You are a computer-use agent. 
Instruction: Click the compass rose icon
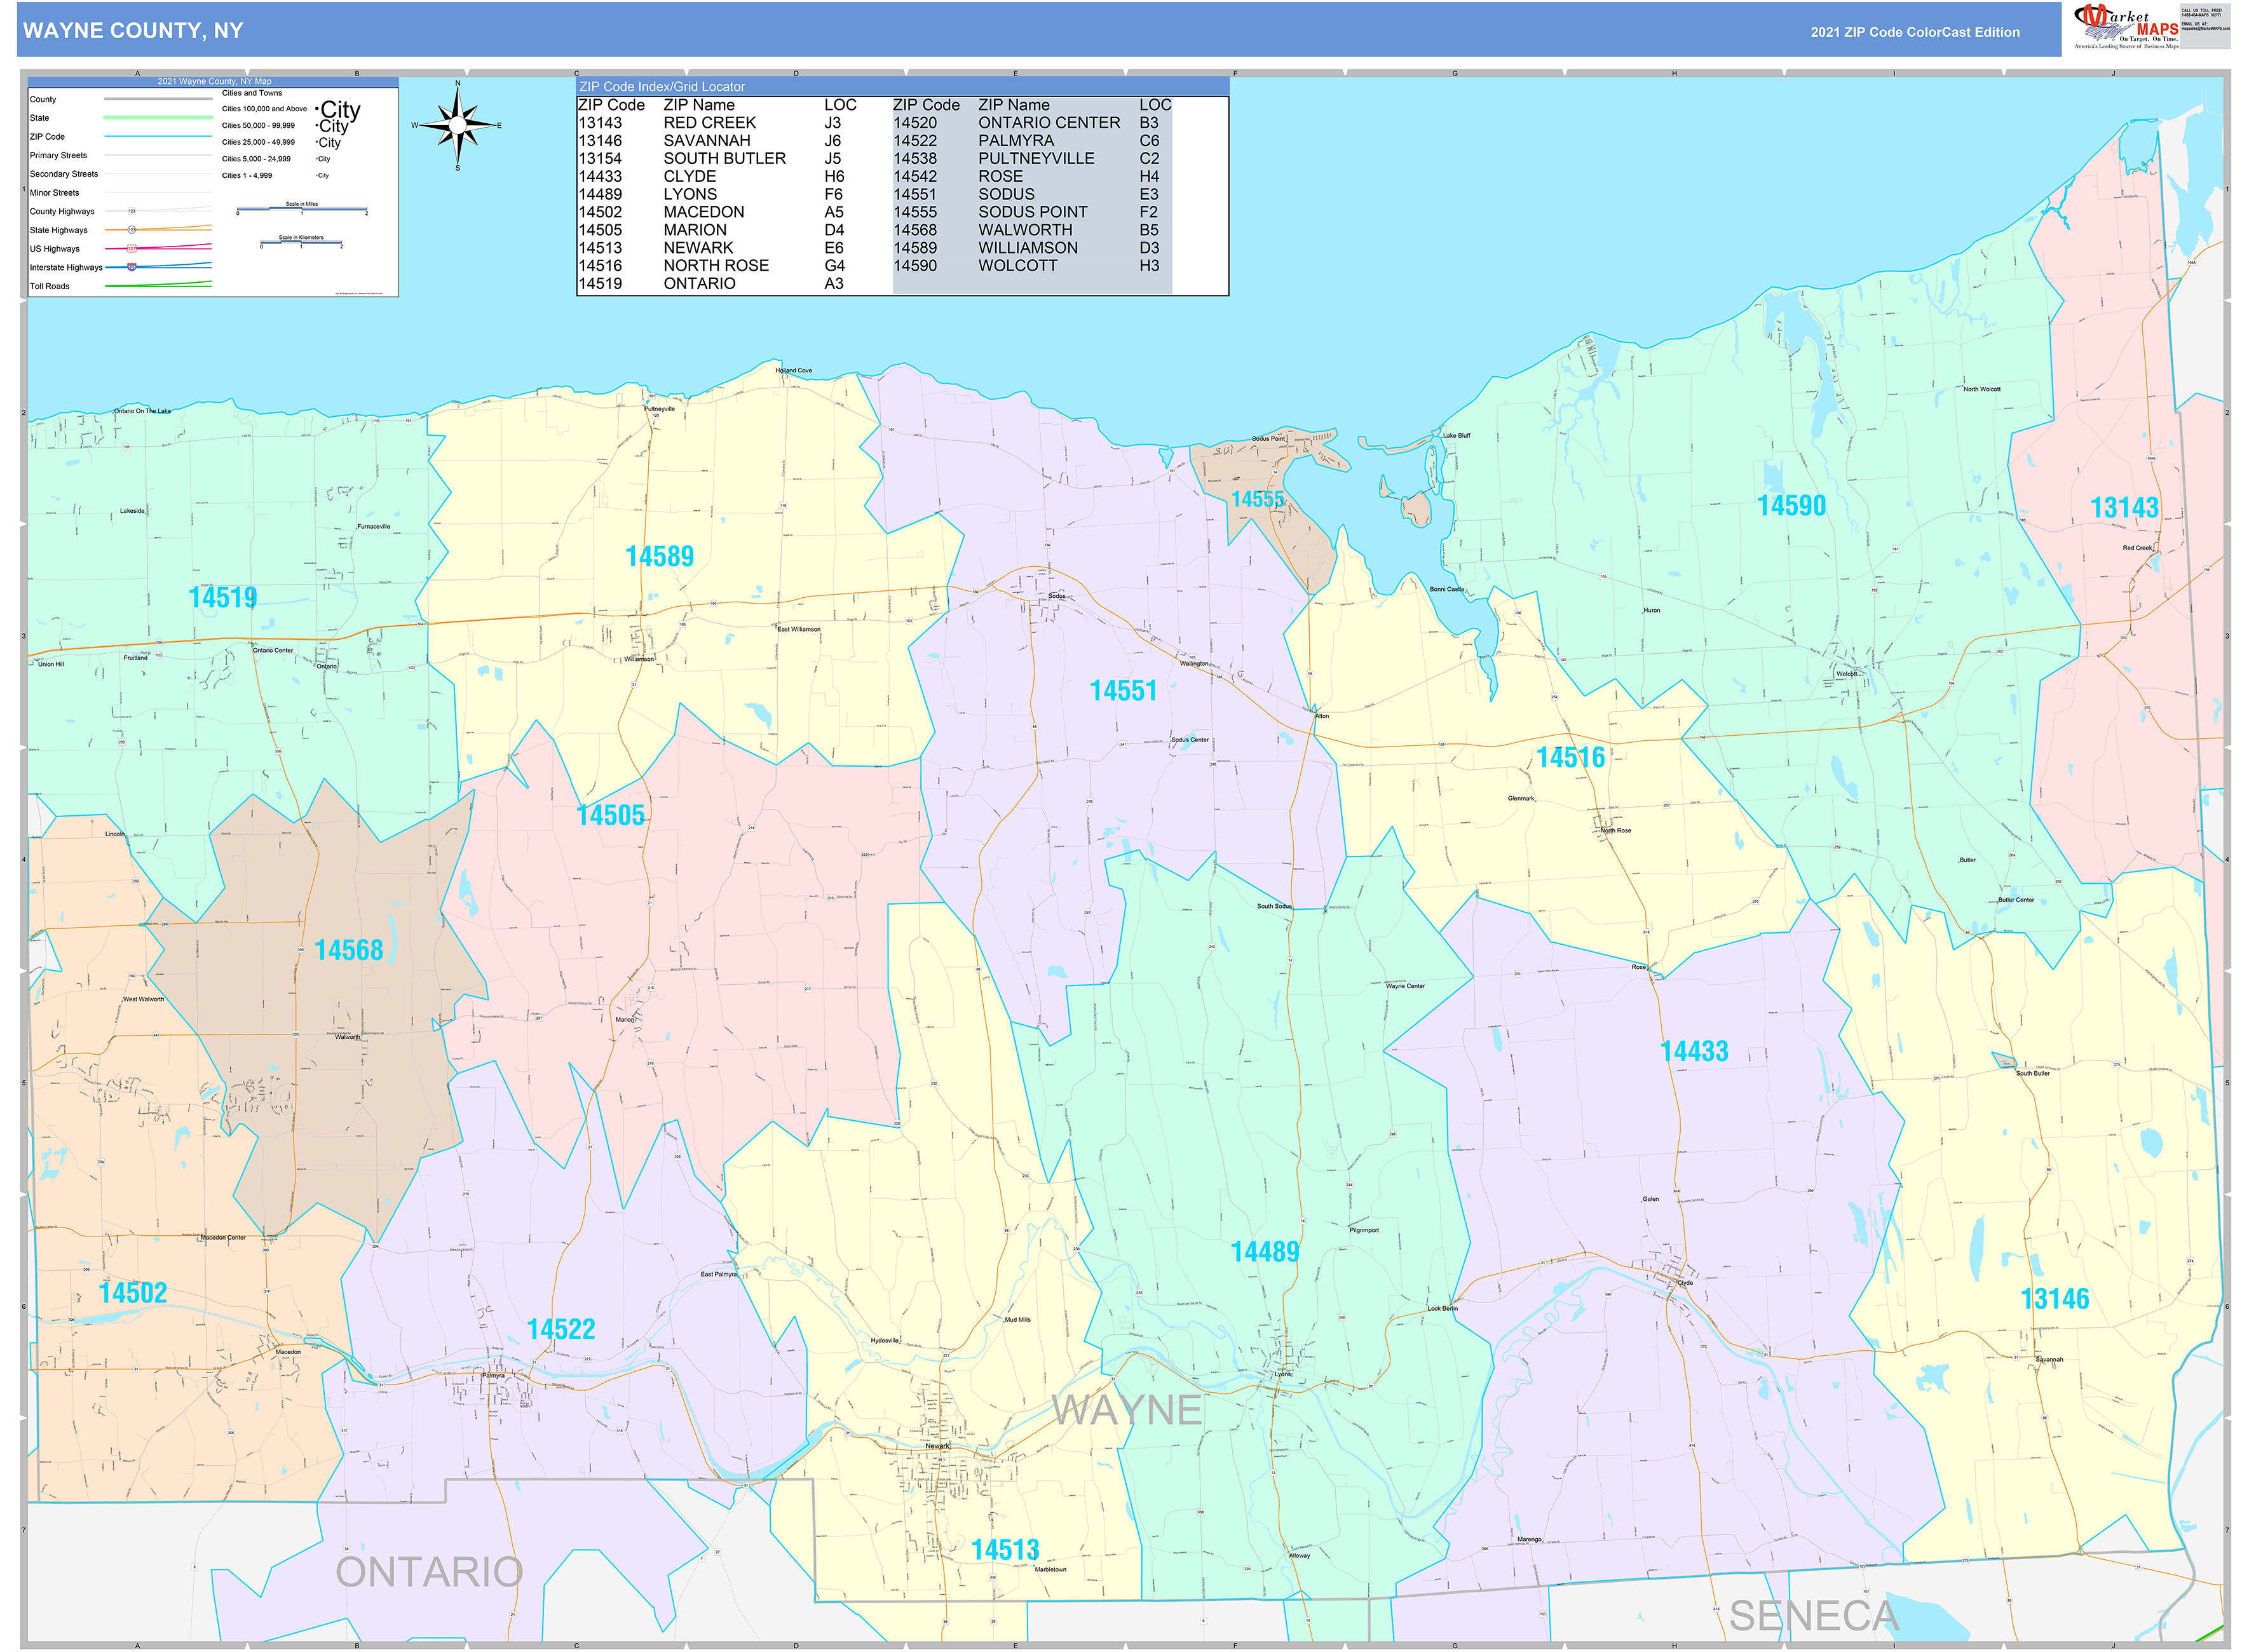(457, 126)
